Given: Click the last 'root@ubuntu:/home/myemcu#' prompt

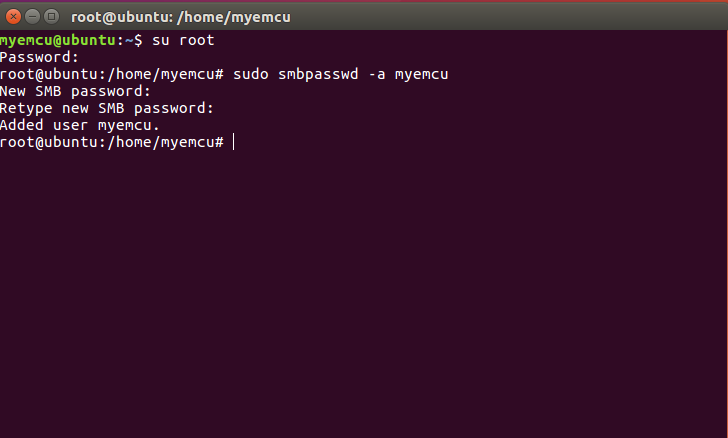Looking at the screenshot, I should (x=112, y=142).
